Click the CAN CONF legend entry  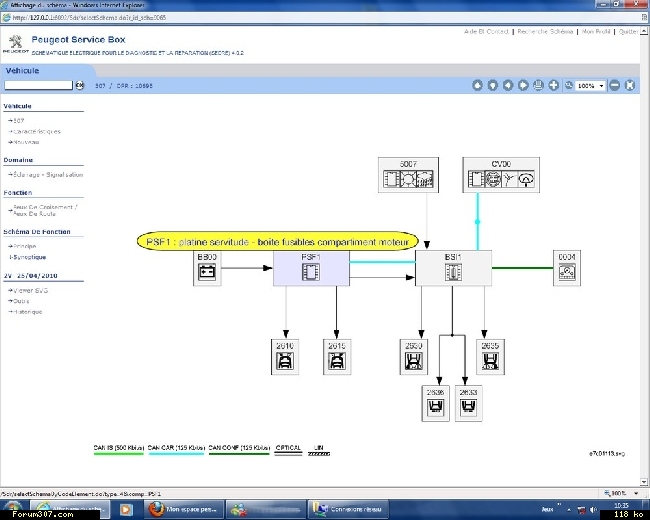[x=239, y=450]
